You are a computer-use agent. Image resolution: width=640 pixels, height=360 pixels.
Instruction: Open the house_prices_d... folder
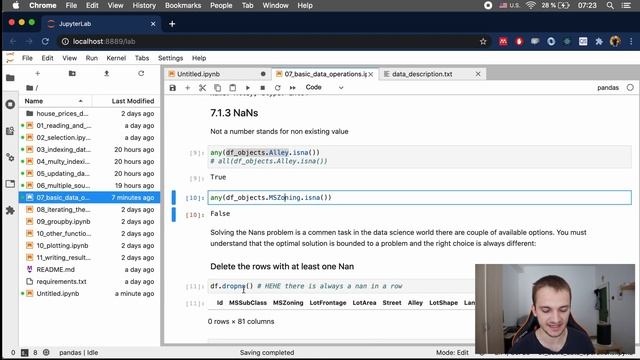tap(89, 113)
